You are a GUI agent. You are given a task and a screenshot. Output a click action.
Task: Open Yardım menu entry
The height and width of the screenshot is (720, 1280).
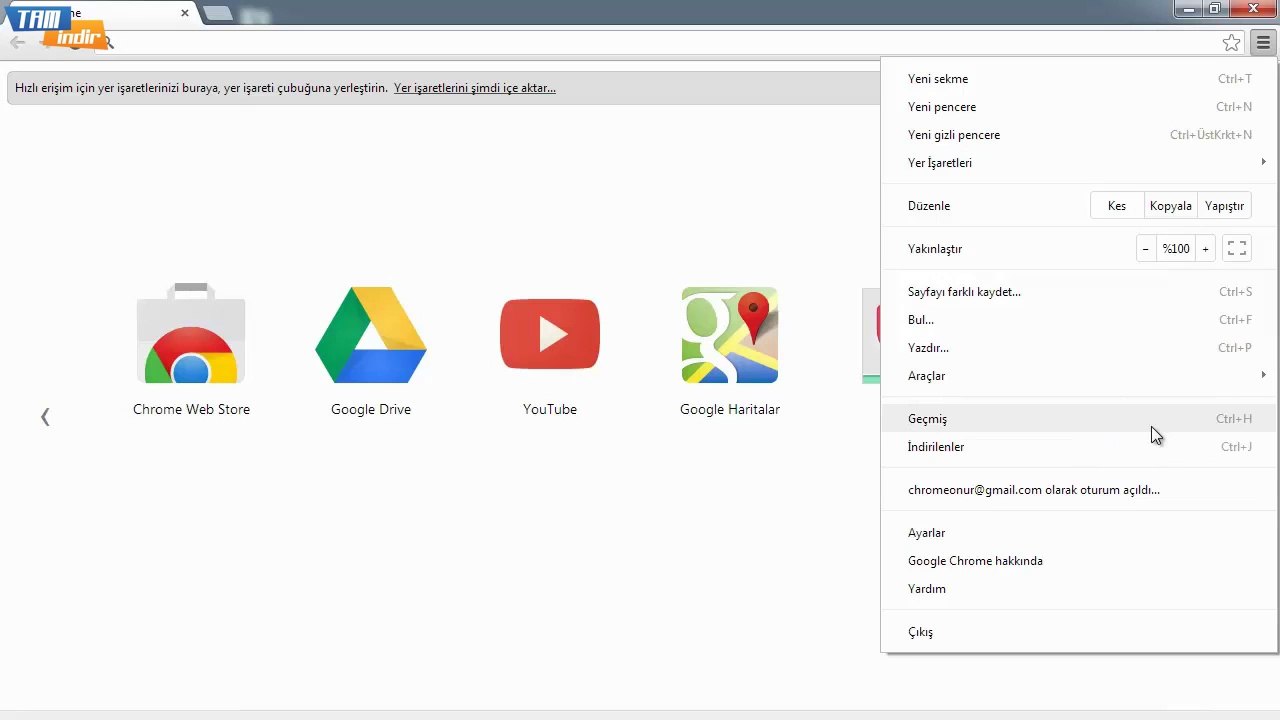[1078, 589]
